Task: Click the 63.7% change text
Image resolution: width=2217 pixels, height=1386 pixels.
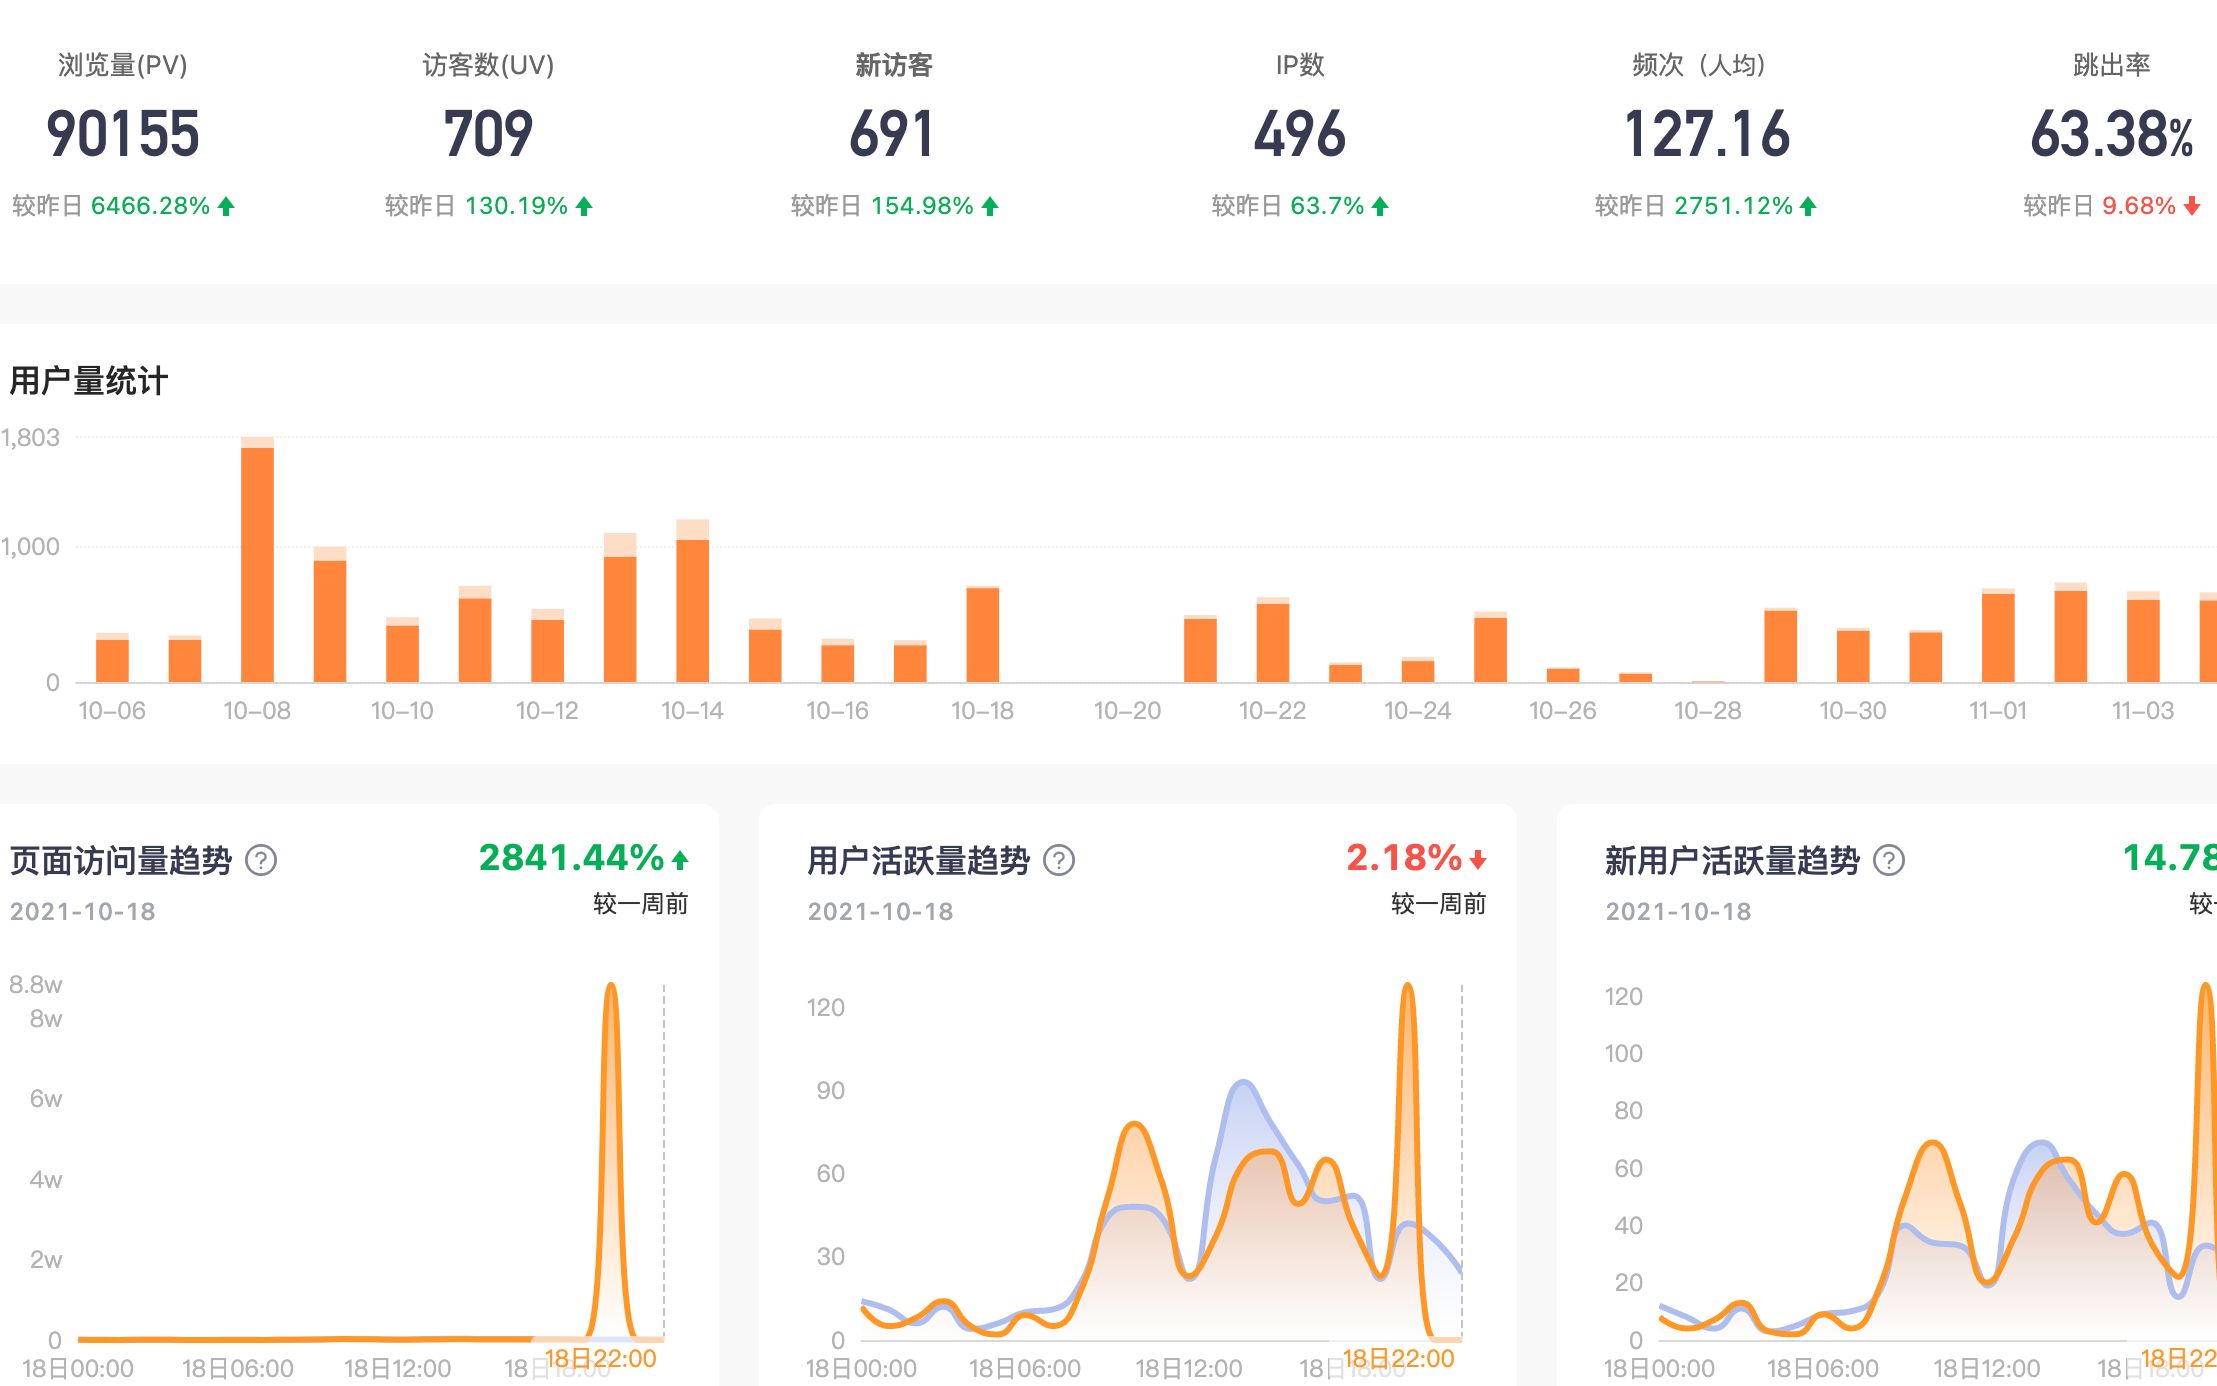Action: pyautogui.click(x=1327, y=206)
